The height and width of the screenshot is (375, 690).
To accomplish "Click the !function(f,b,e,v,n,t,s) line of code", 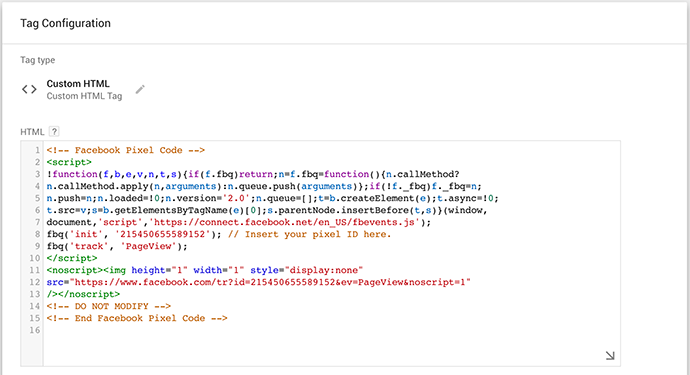I will tap(253, 174).
